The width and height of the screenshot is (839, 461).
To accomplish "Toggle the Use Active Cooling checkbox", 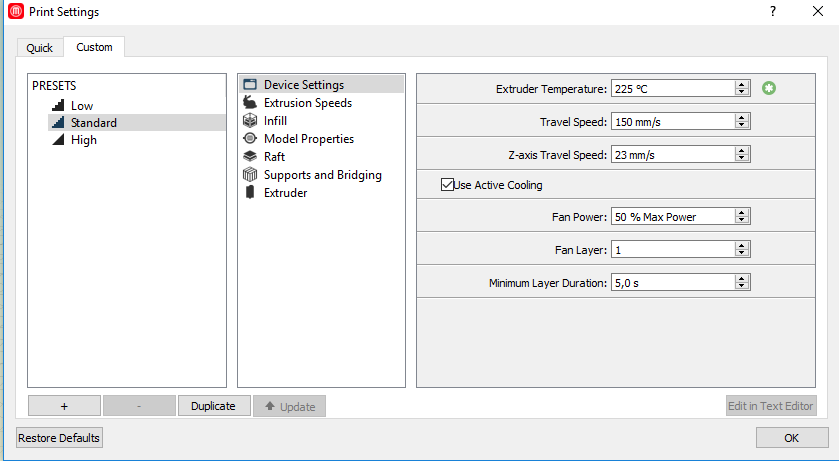I will (x=447, y=185).
